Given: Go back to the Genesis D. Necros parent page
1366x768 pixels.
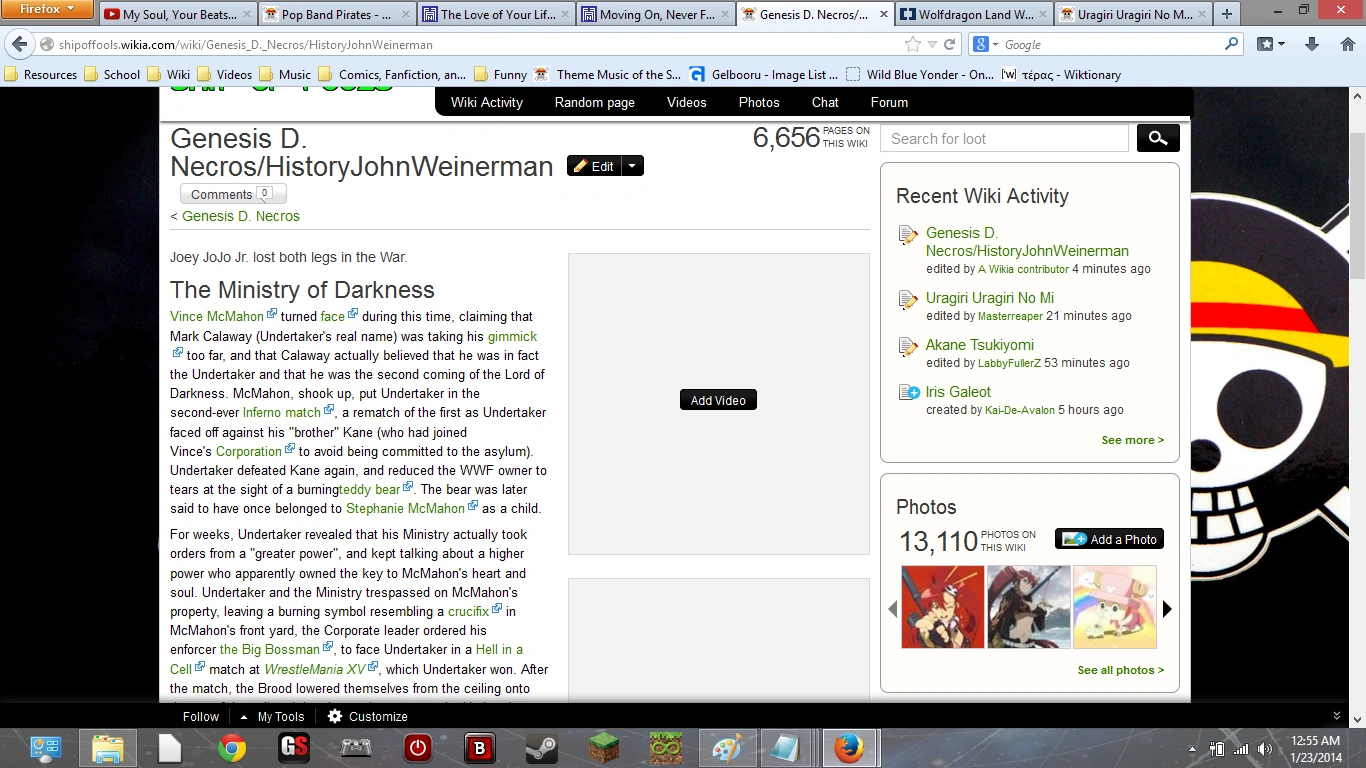Looking at the screenshot, I should [x=241, y=216].
